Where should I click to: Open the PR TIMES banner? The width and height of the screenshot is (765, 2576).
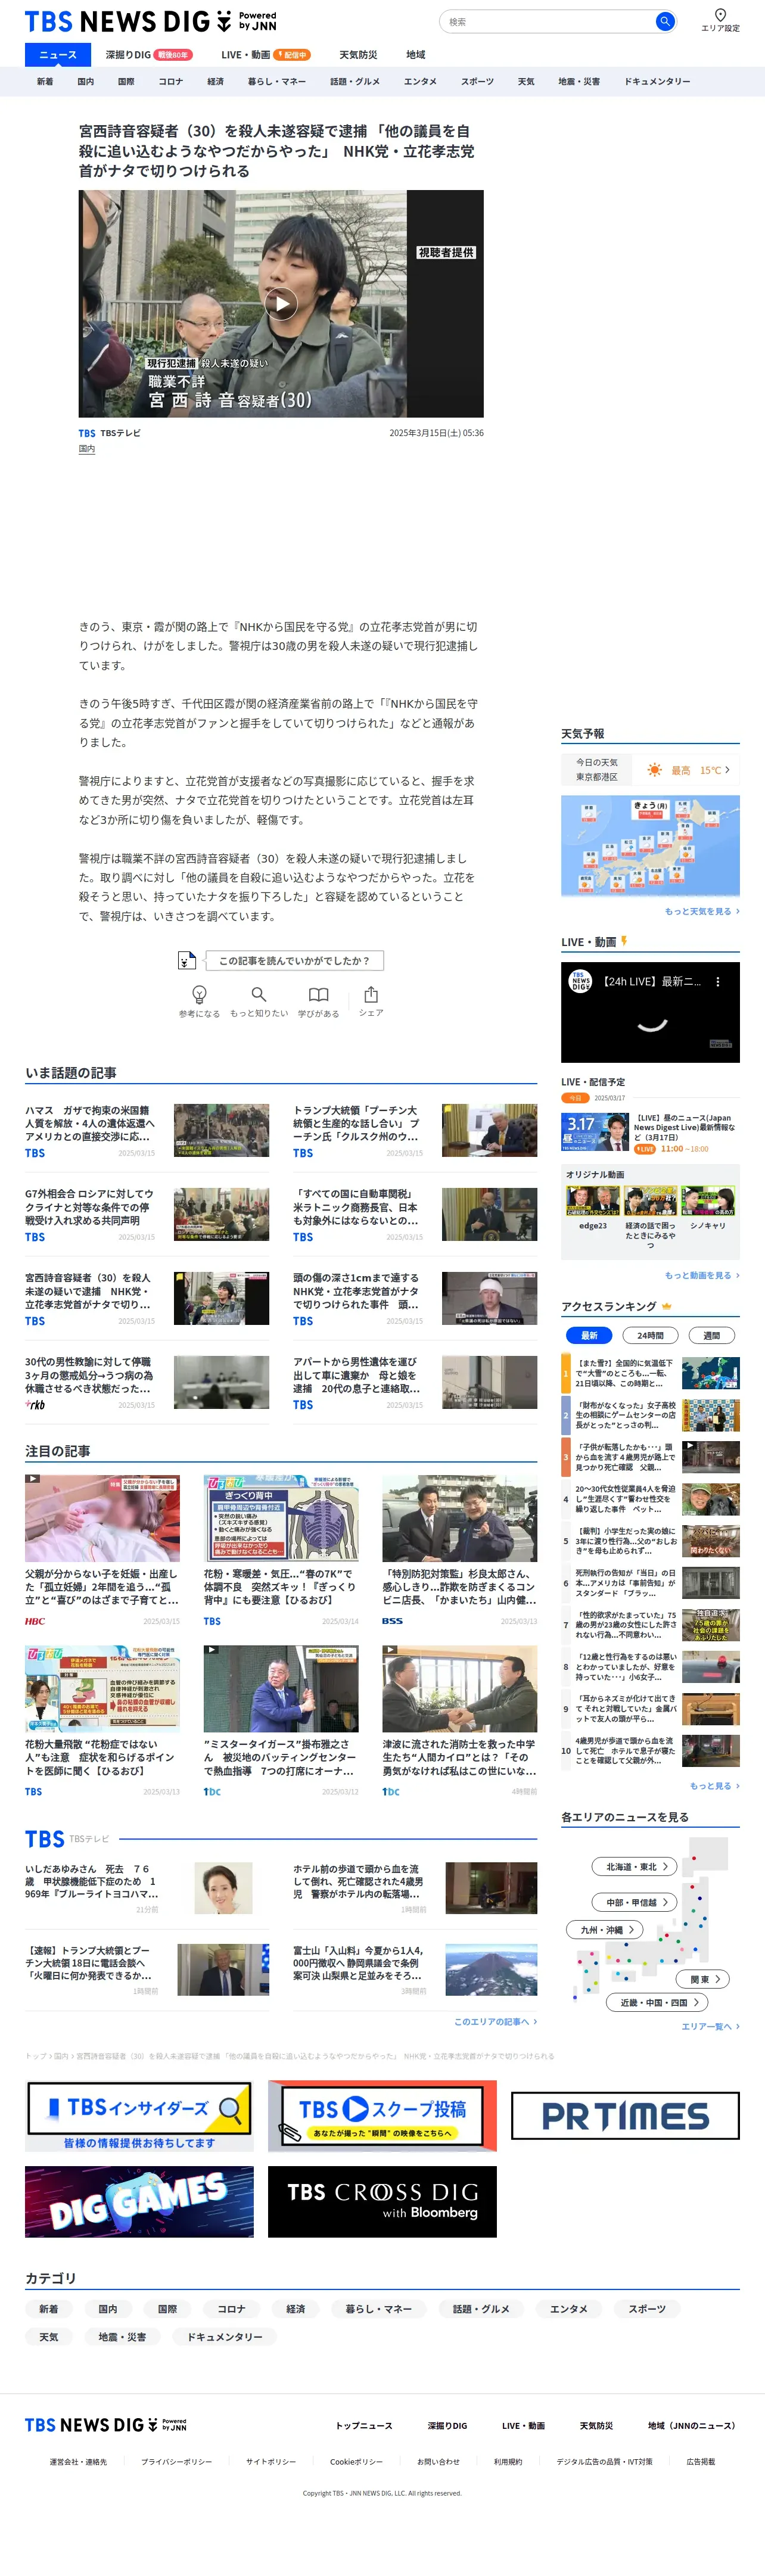(625, 2116)
